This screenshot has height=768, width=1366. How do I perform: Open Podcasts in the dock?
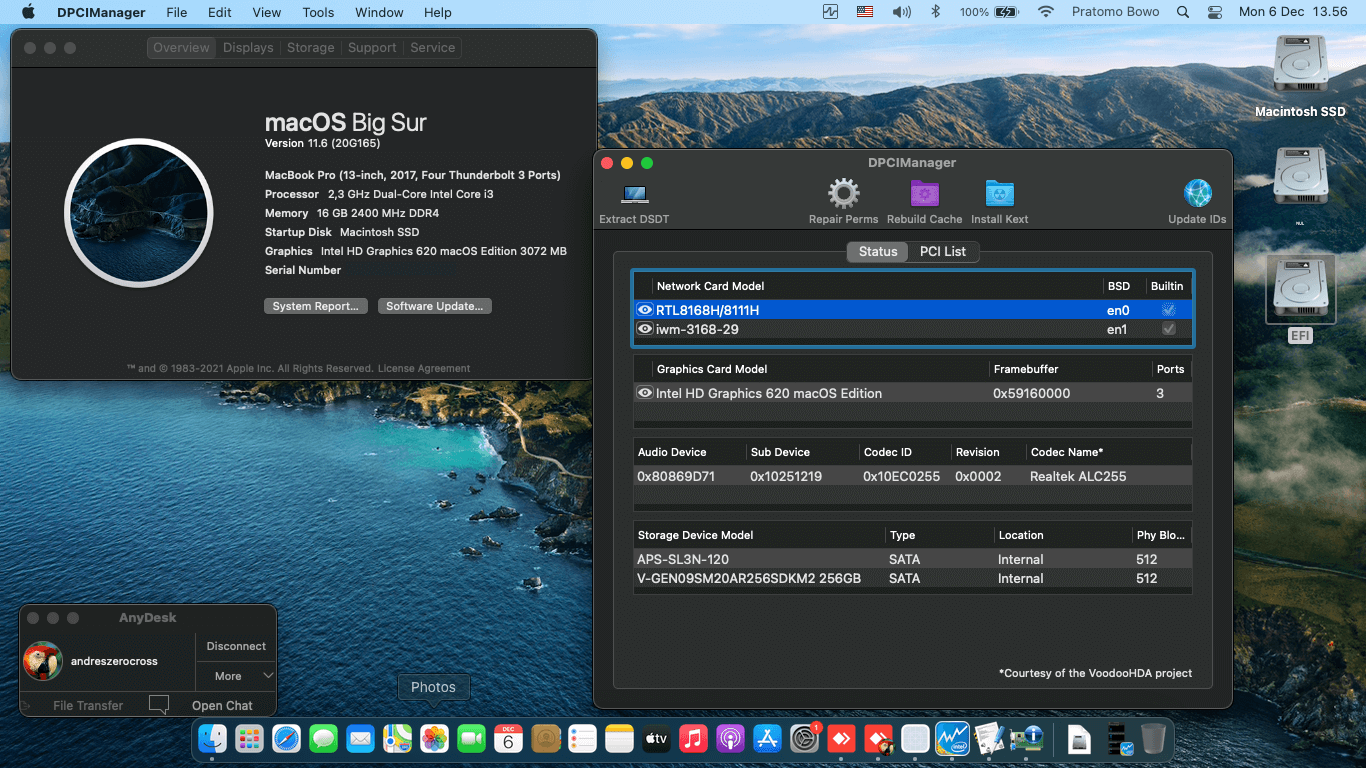(x=730, y=738)
